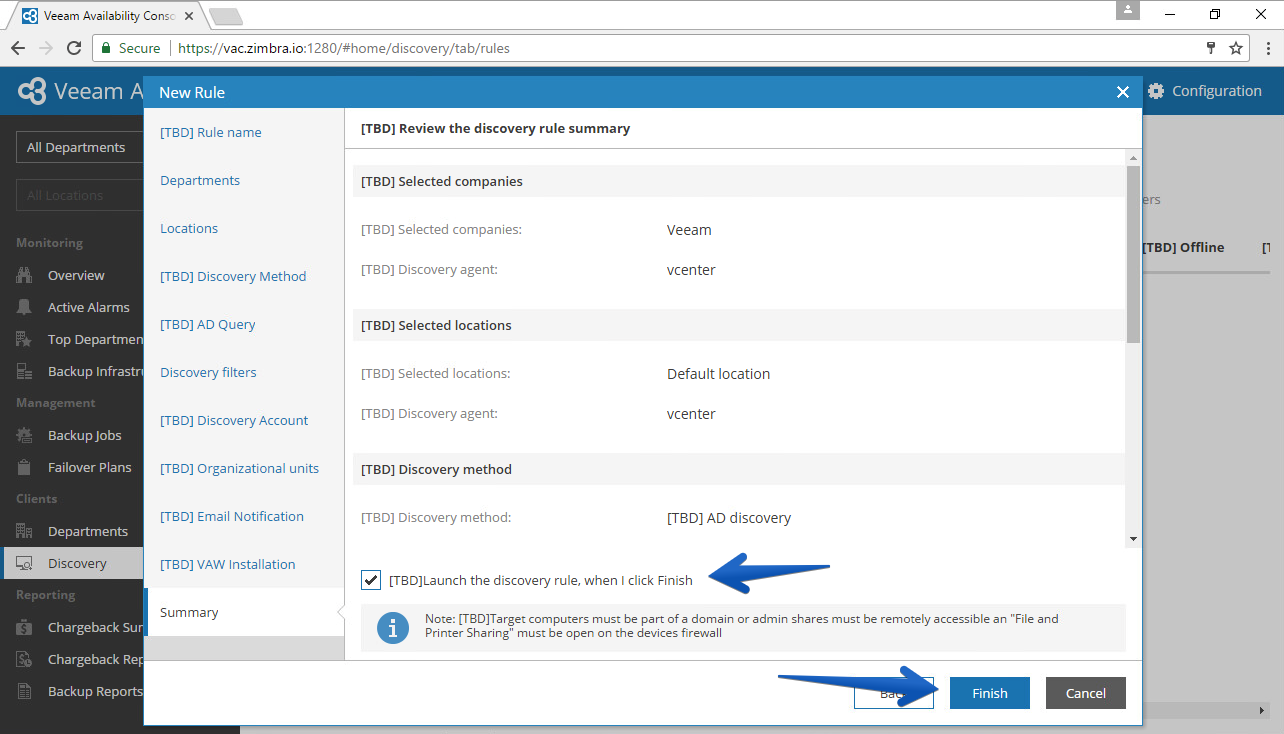1284x734 pixels.
Task: Open a new browser tab
Action: (226, 17)
